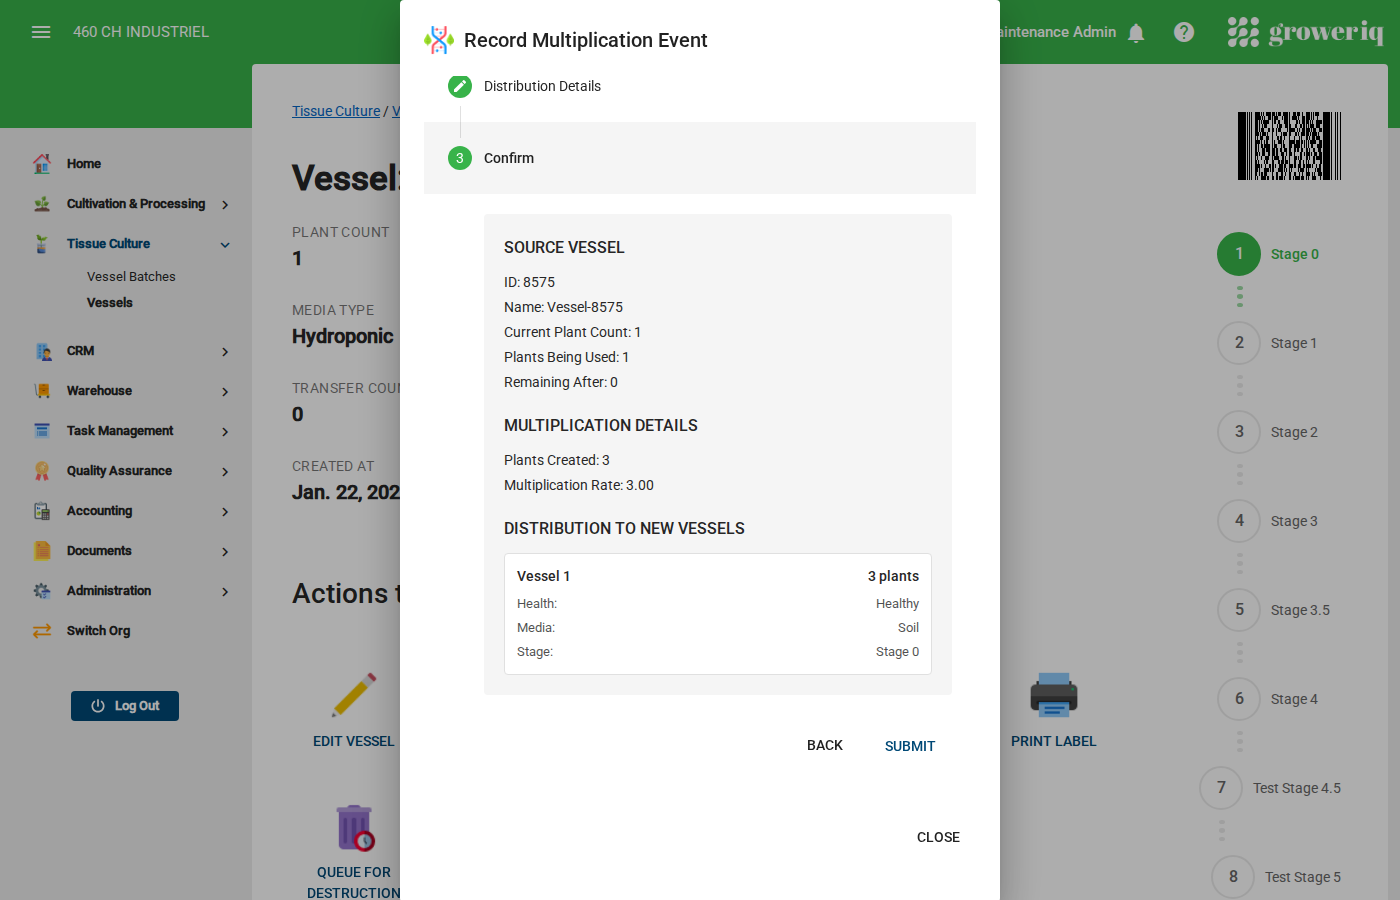This screenshot has height=900, width=1400.
Task: Select the Queue for Destruction icon
Action: tap(354, 826)
